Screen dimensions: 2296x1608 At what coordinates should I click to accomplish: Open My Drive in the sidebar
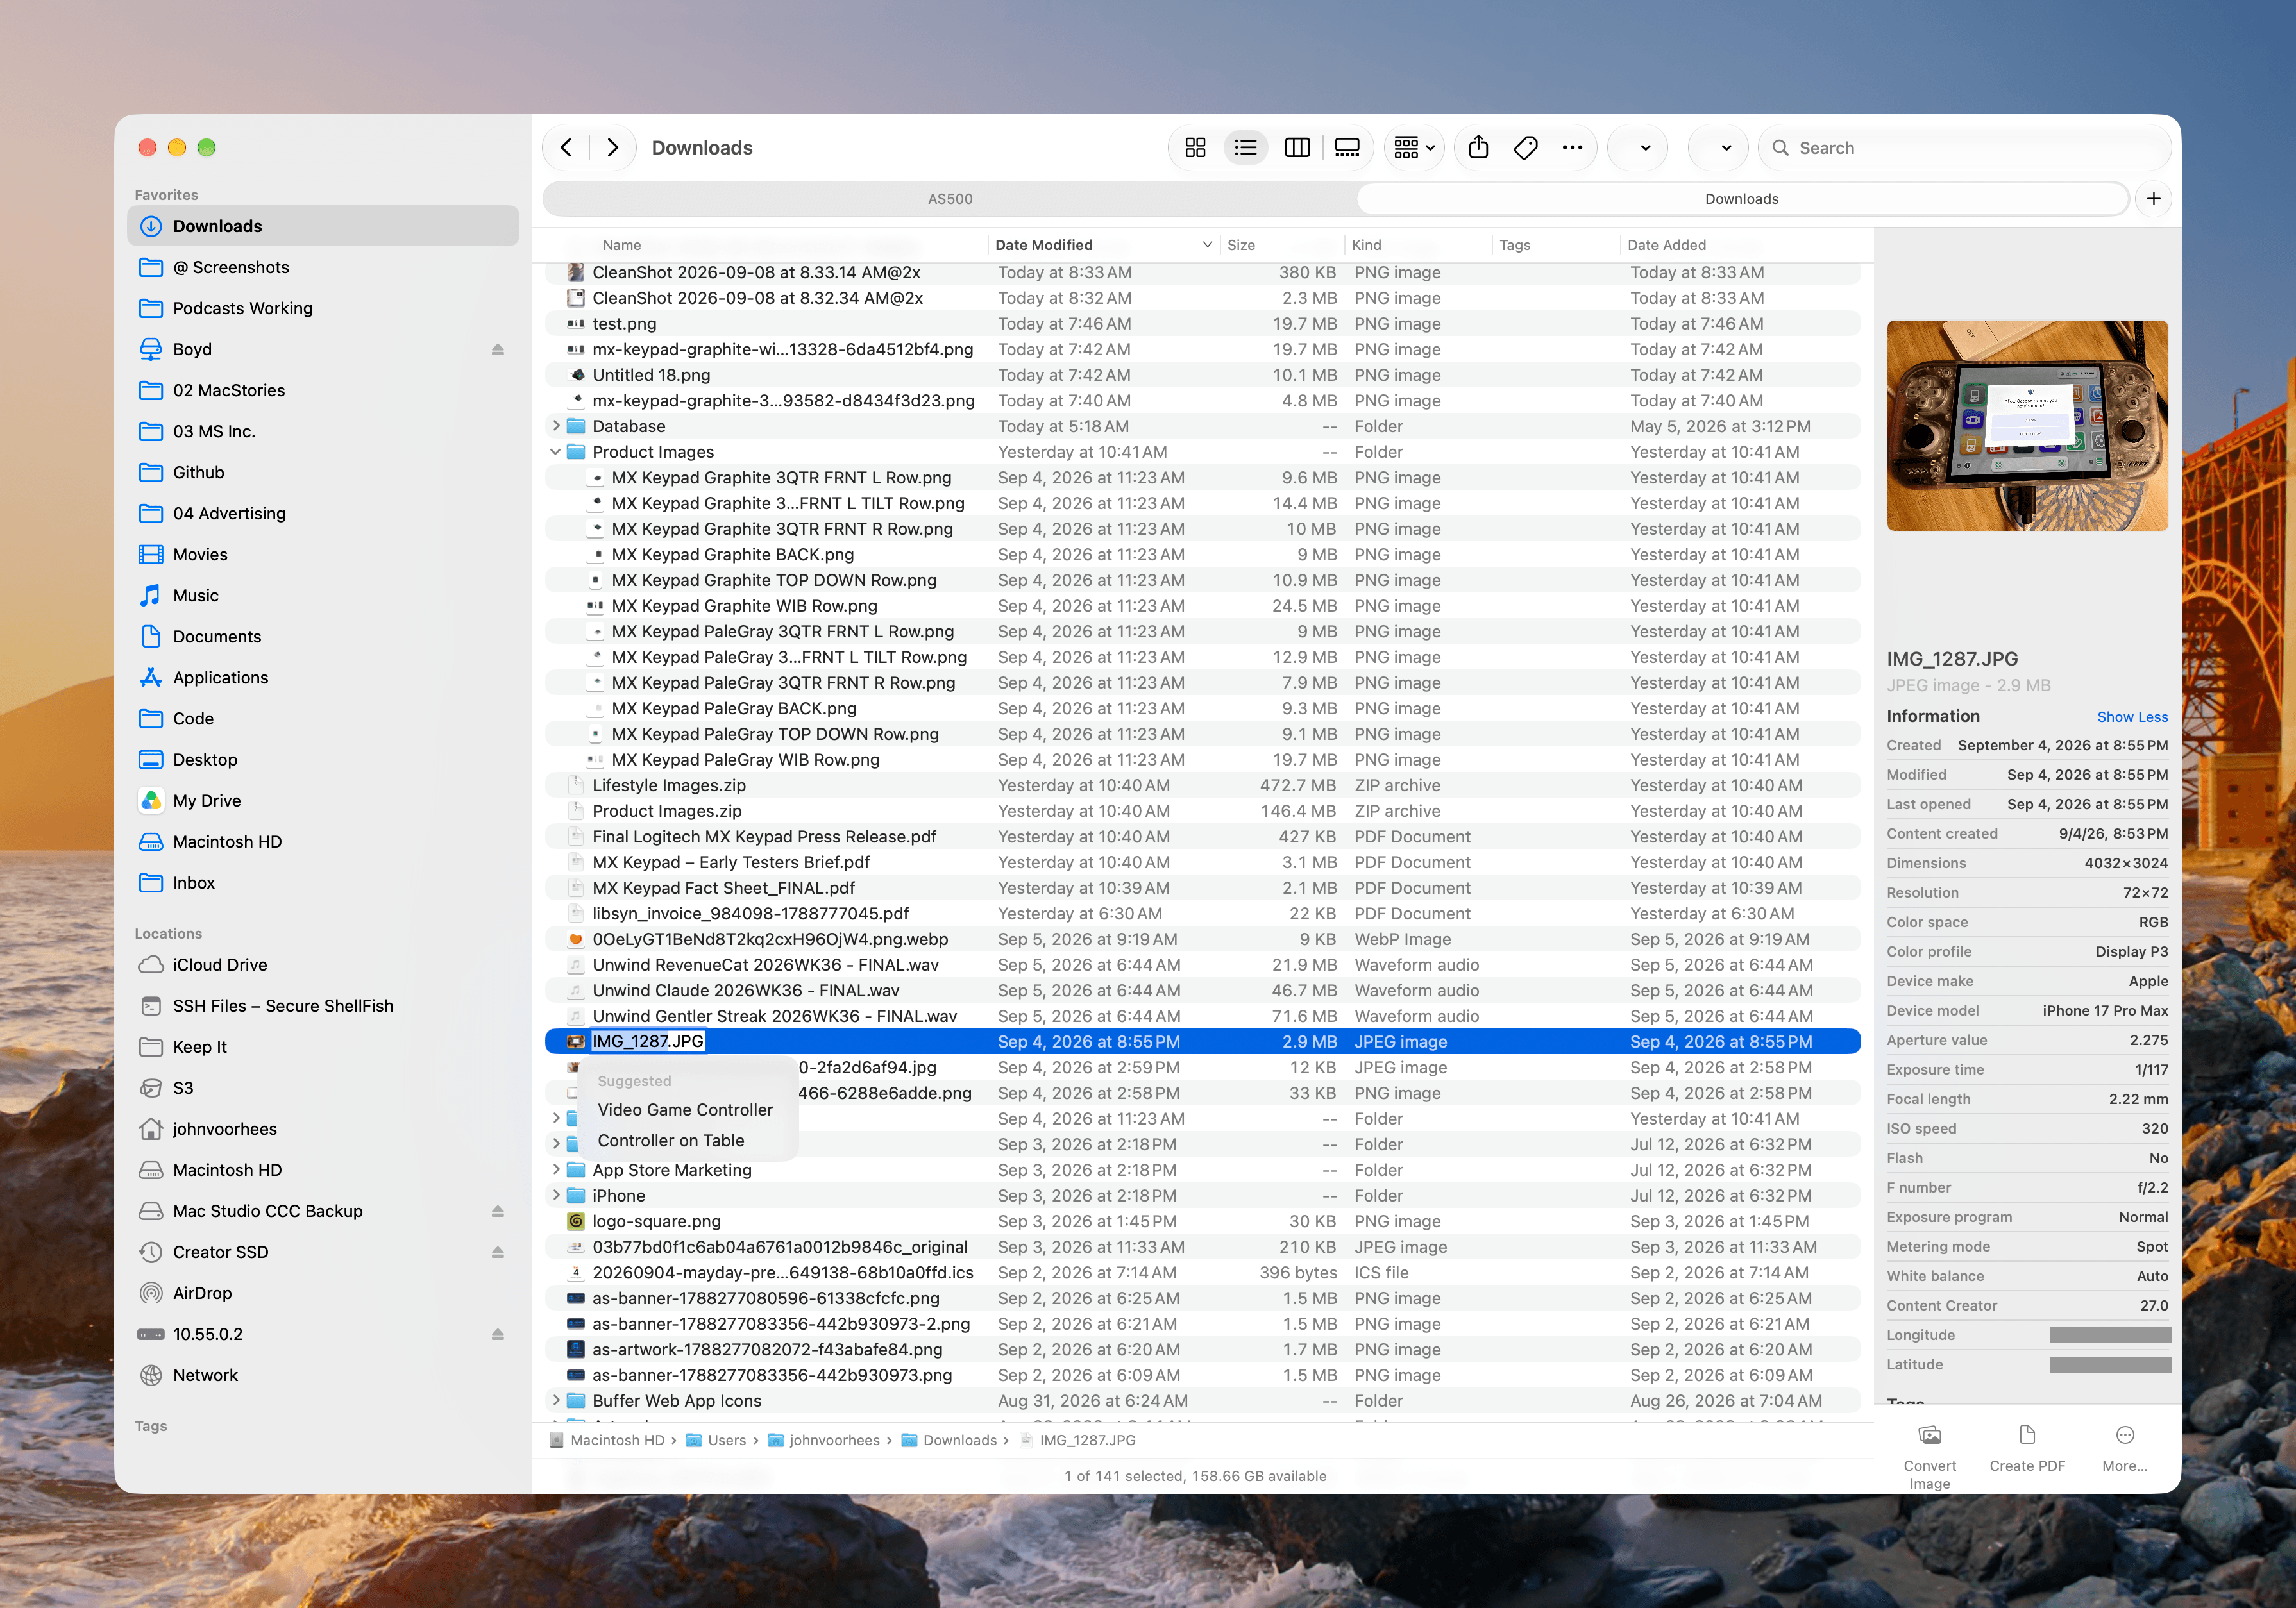323,800
